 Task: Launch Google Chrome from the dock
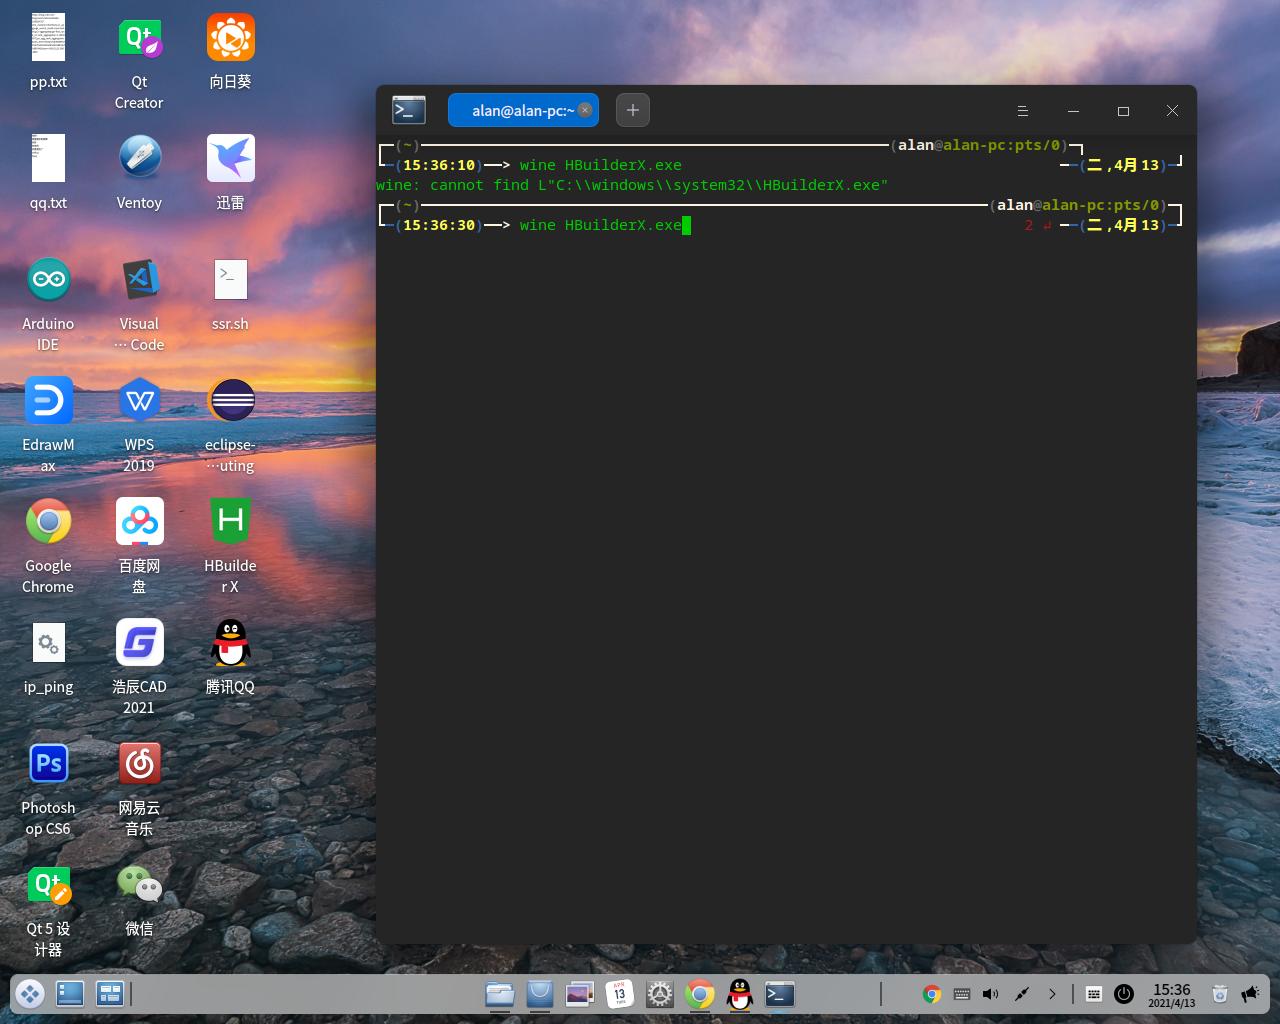(700, 994)
